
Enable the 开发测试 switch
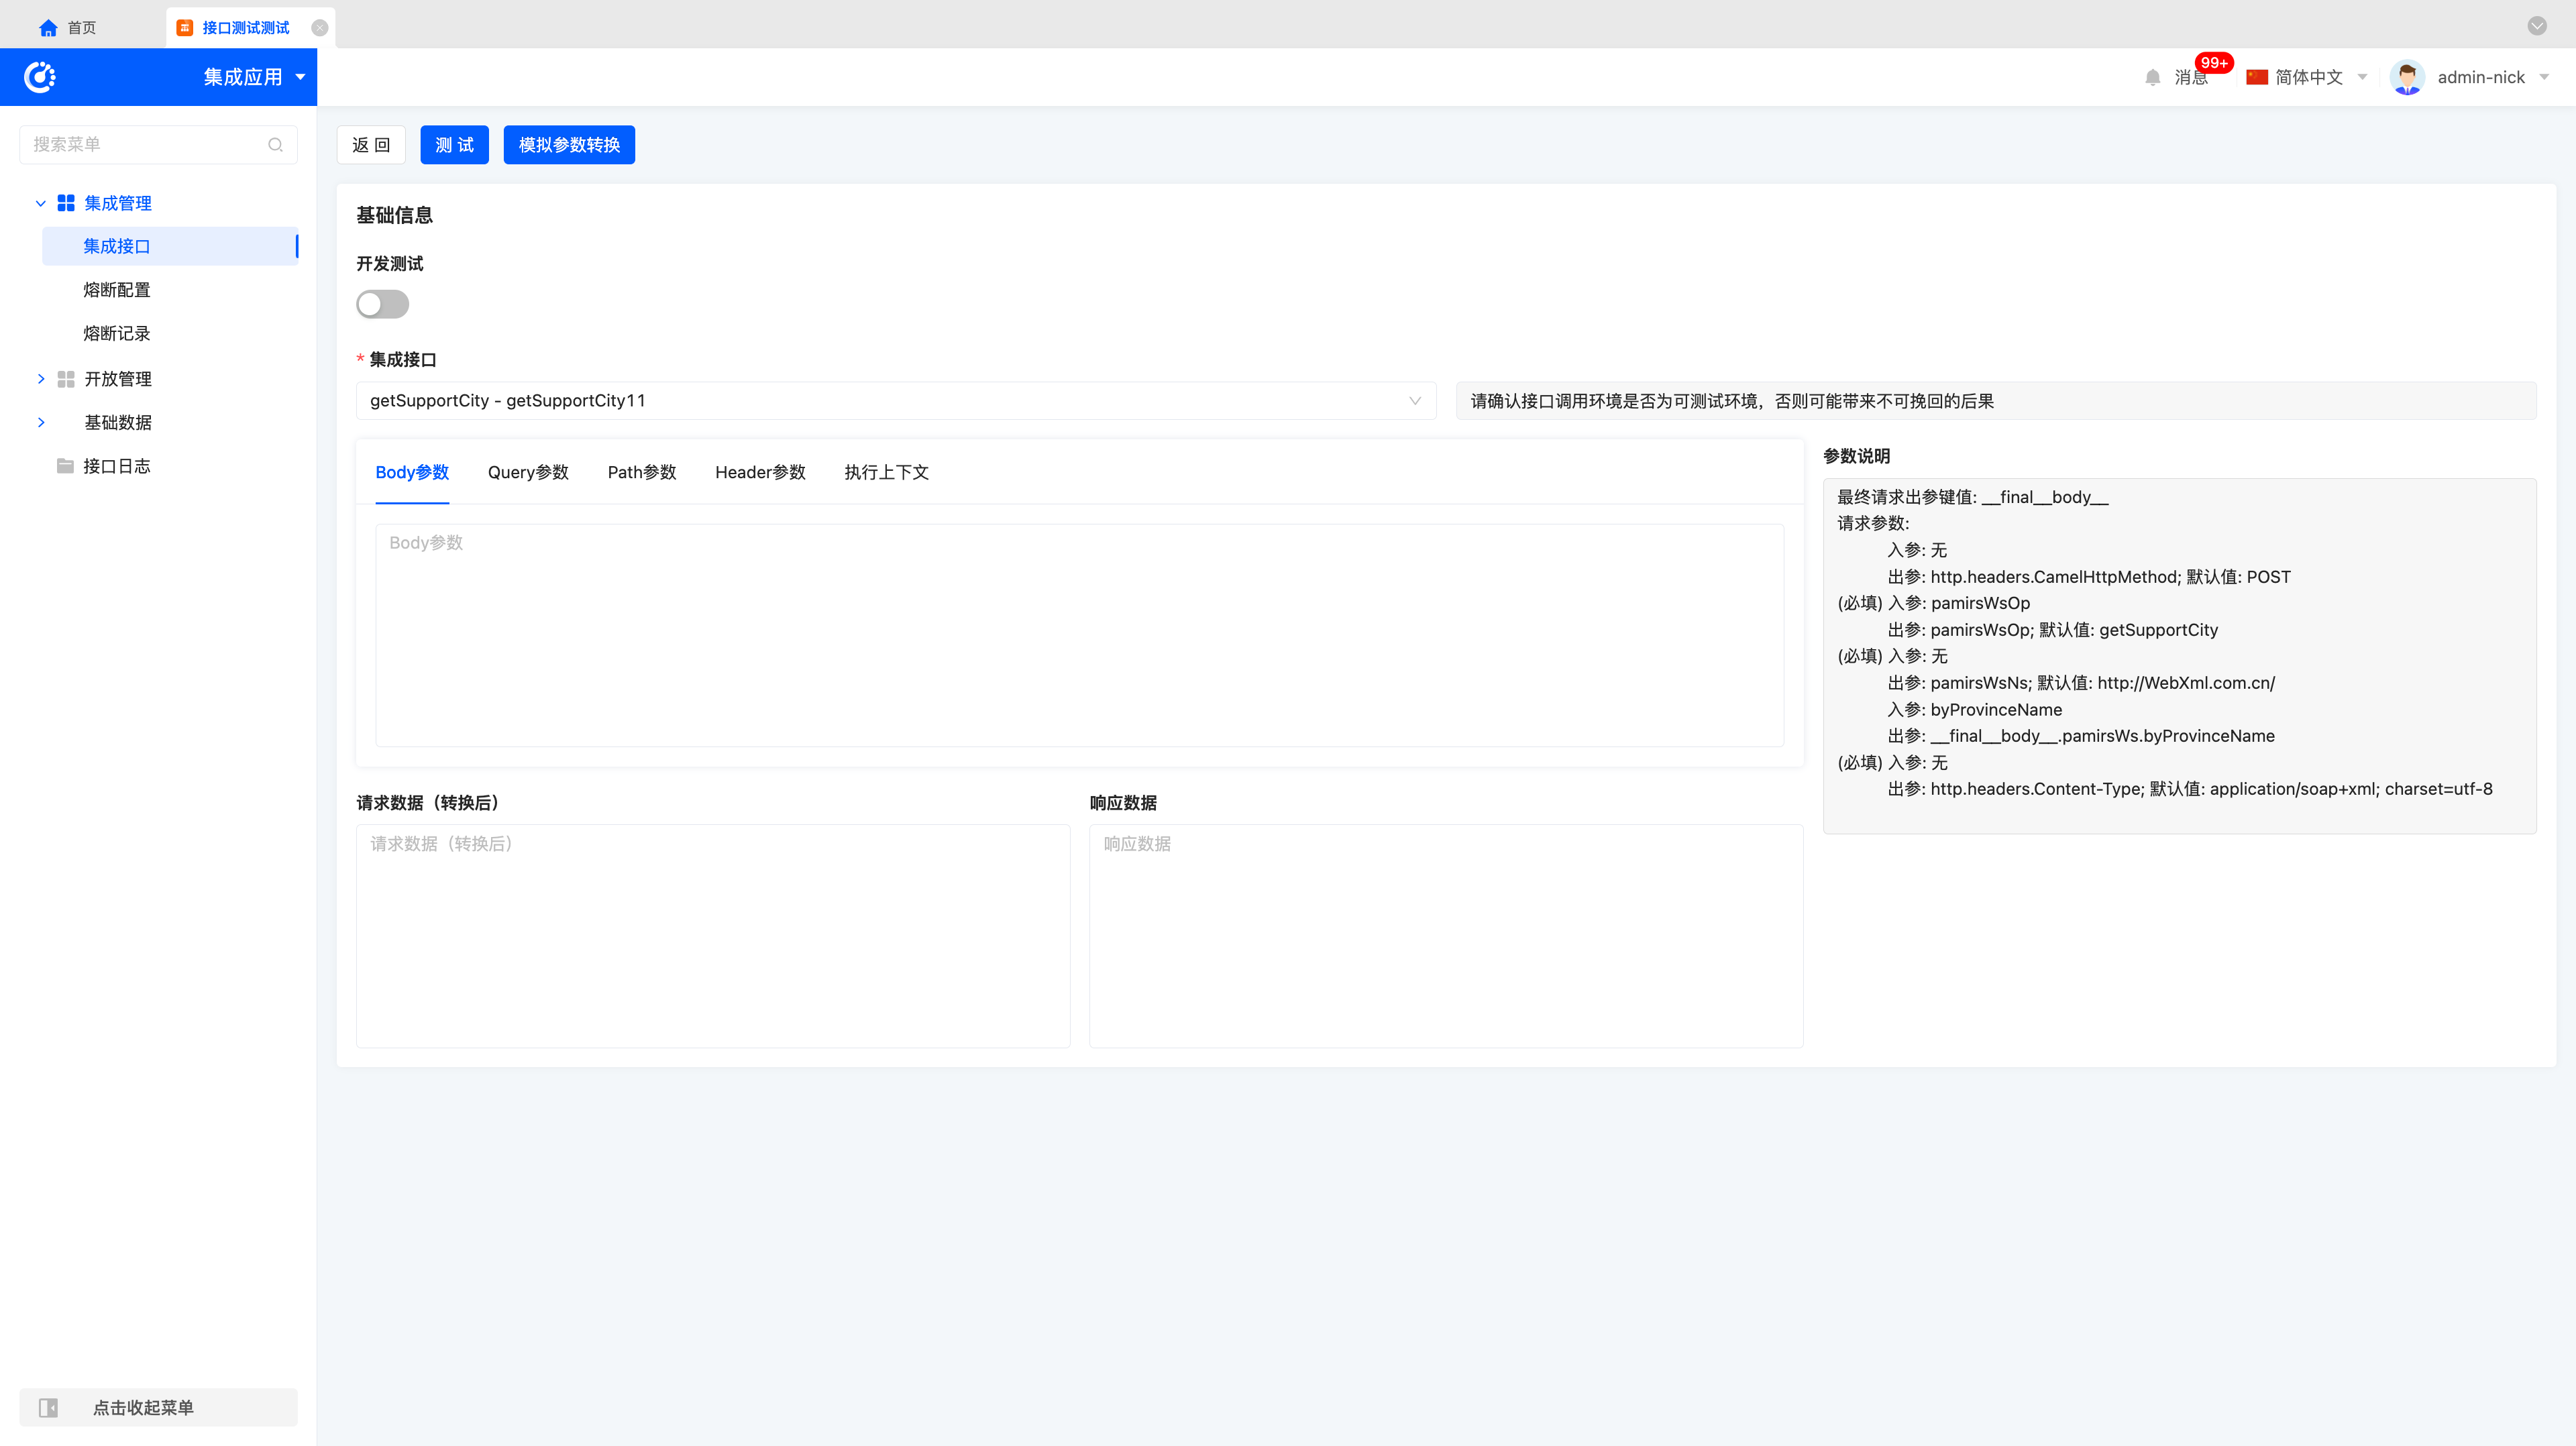tap(382, 304)
